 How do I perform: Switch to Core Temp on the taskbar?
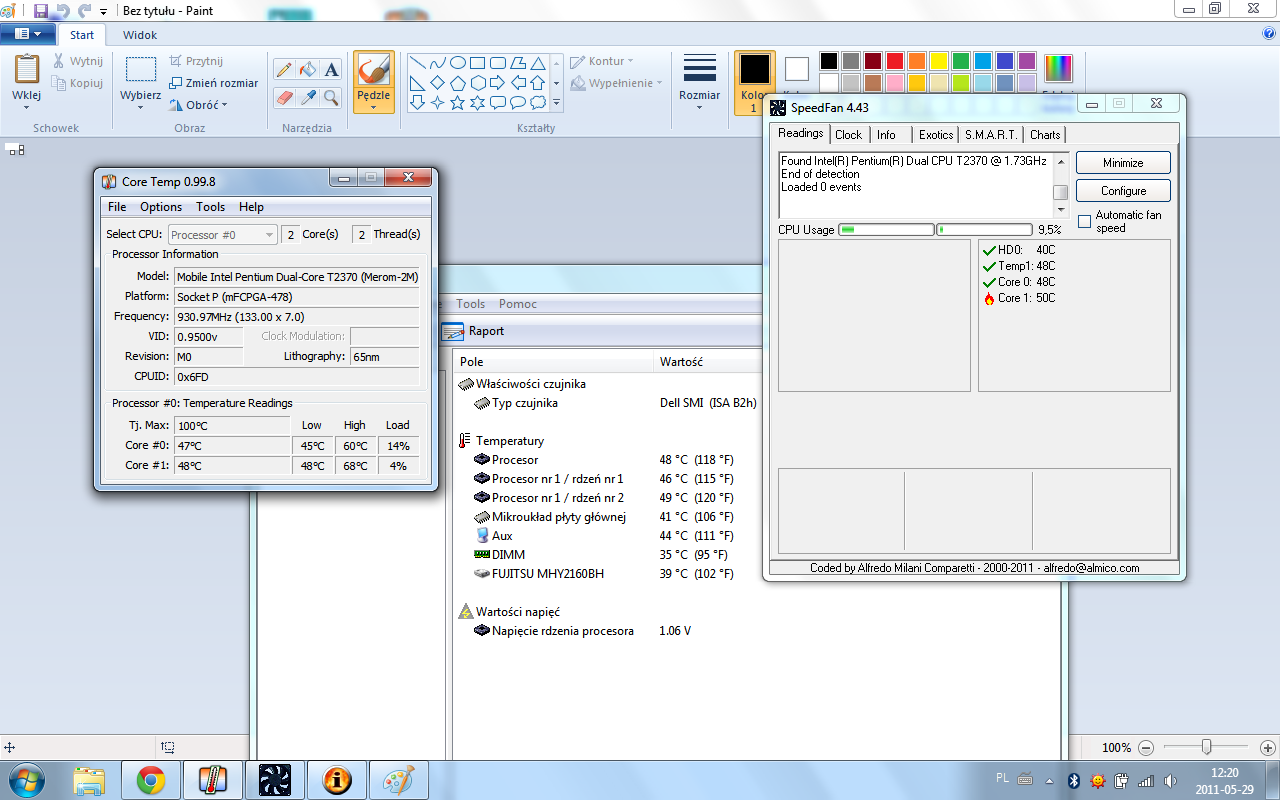click(x=212, y=780)
